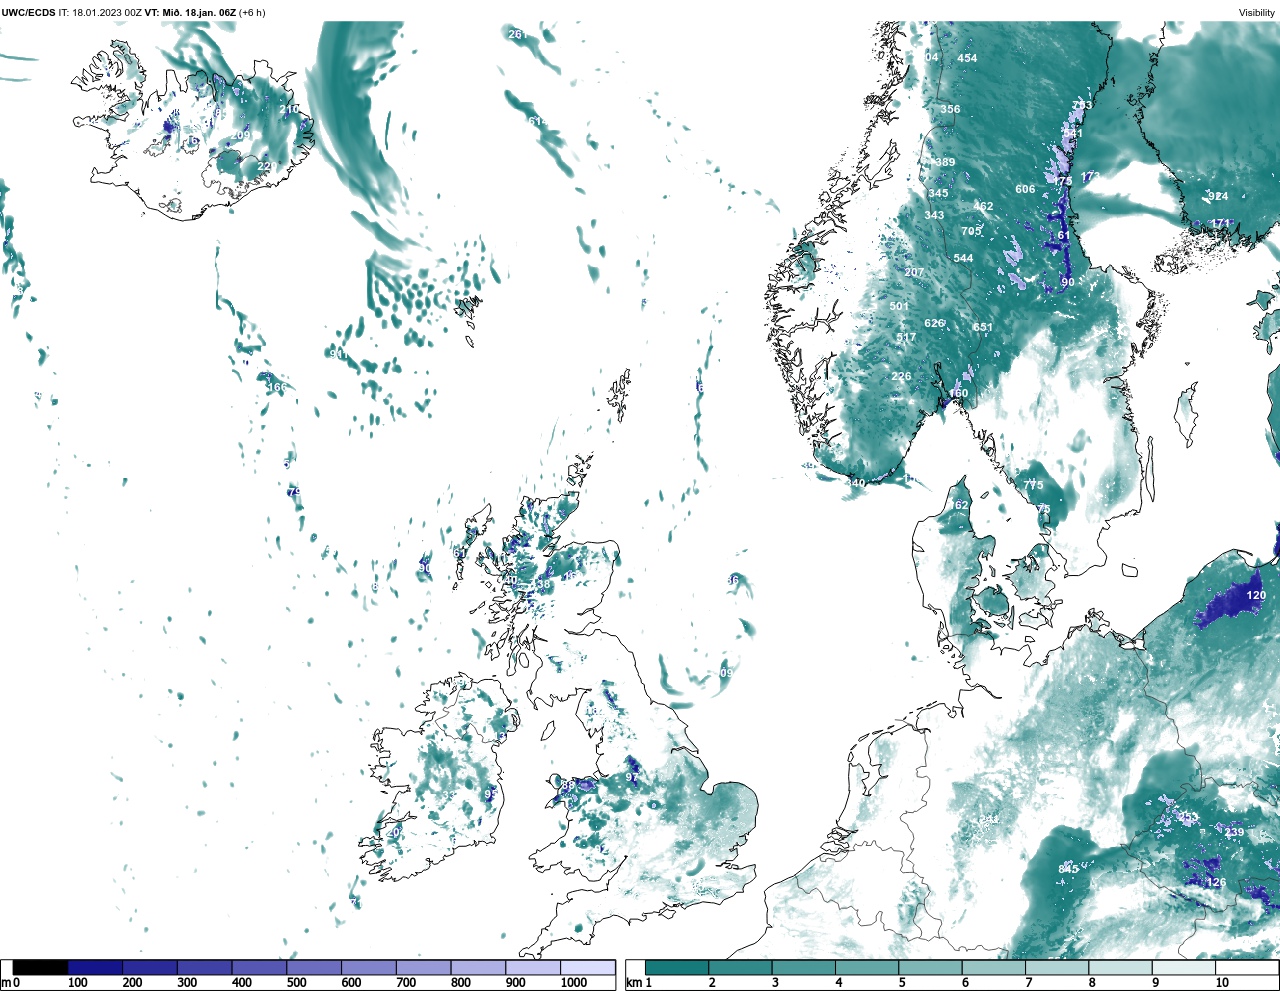This screenshot has width=1280, height=991.
Task: Click the "544" visibility value on the map
Action: [x=963, y=258]
